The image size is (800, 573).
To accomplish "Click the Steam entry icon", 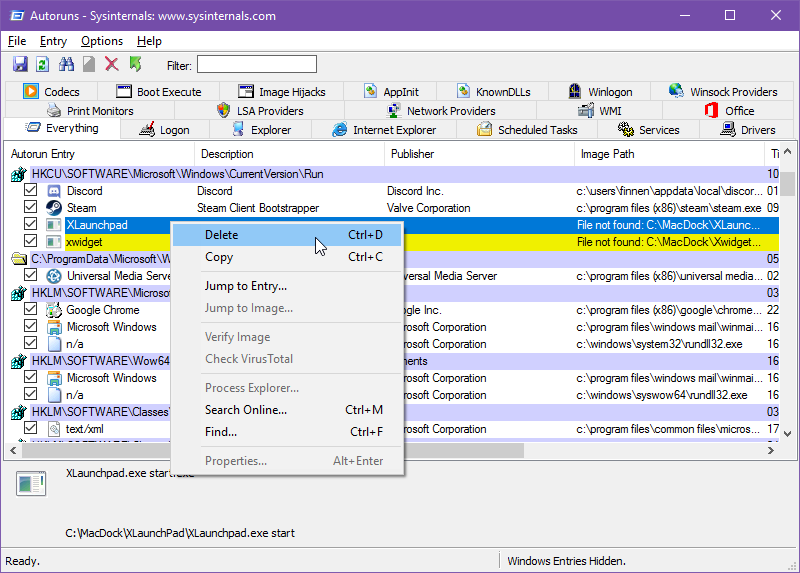I will 54,208.
